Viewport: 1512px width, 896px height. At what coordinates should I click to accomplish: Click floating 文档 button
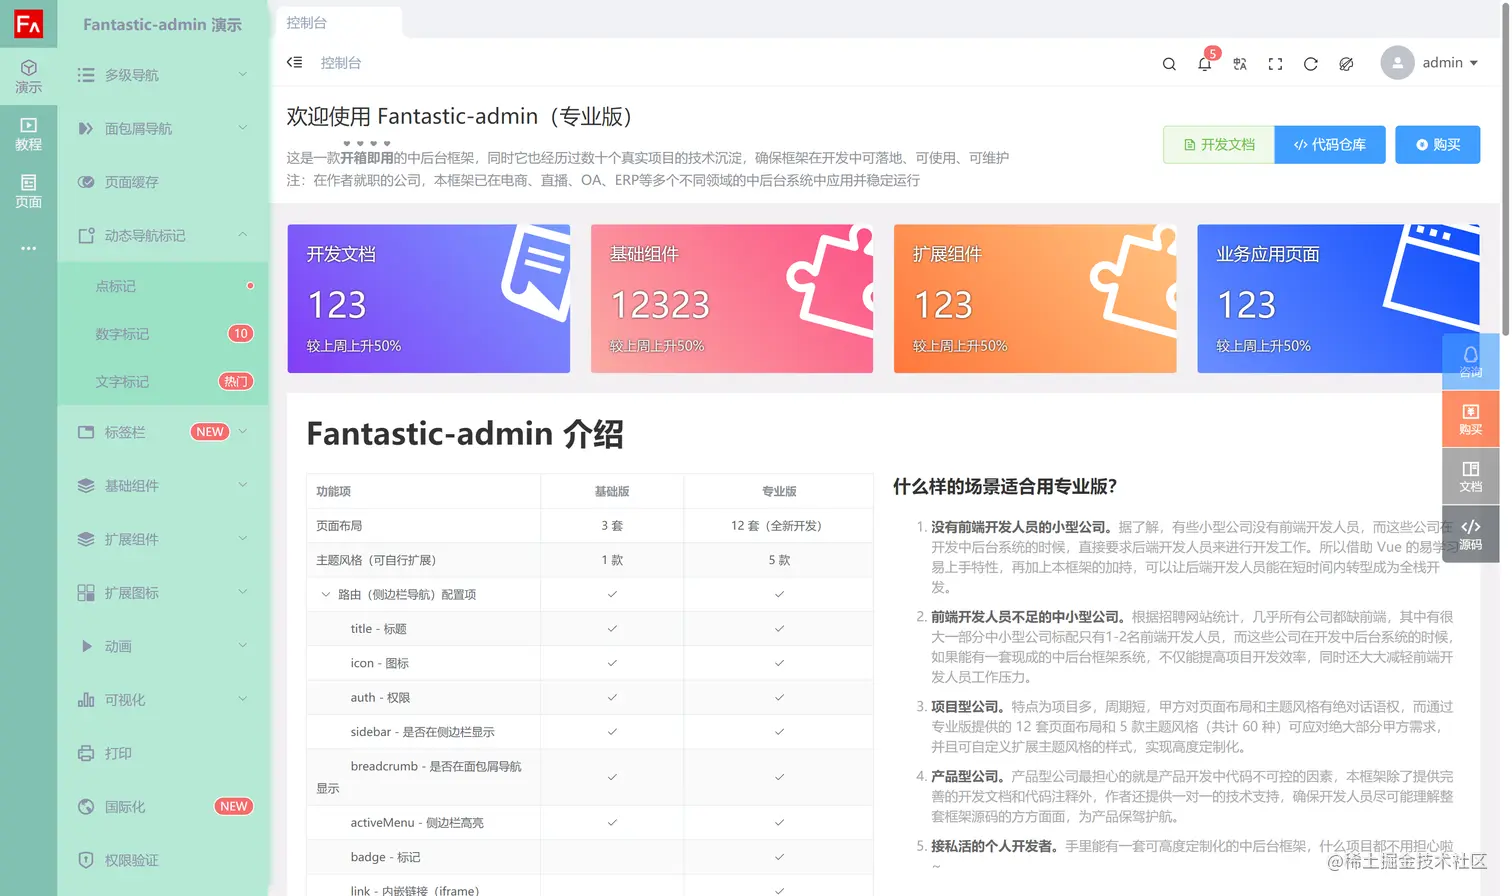pyautogui.click(x=1470, y=476)
